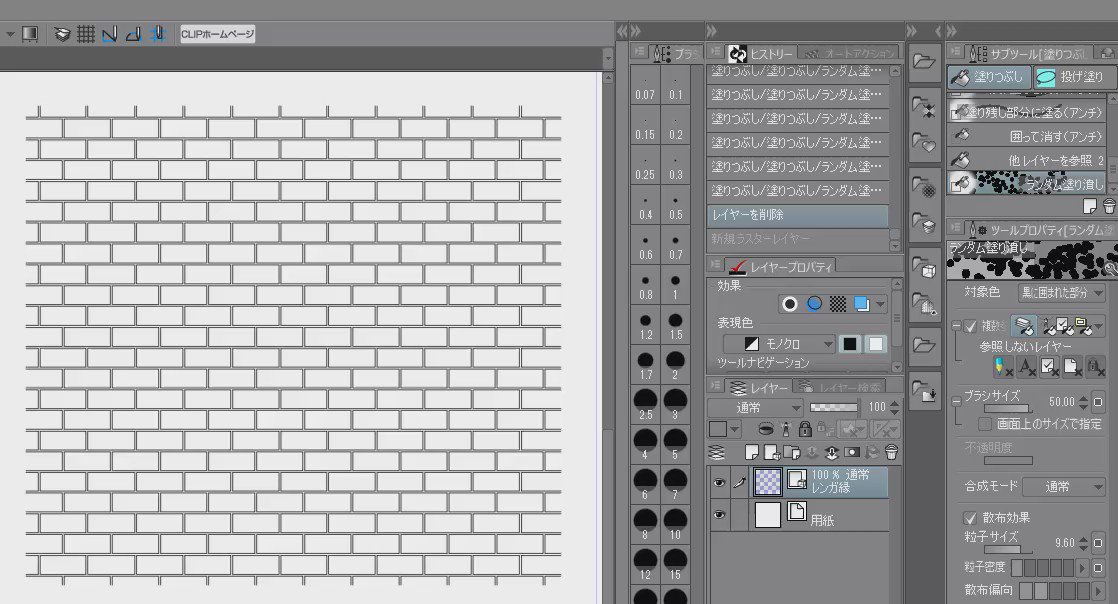1118x604 pixels.
Task: Switch to the ヒストリー tab
Action: pyautogui.click(x=761, y=53)
